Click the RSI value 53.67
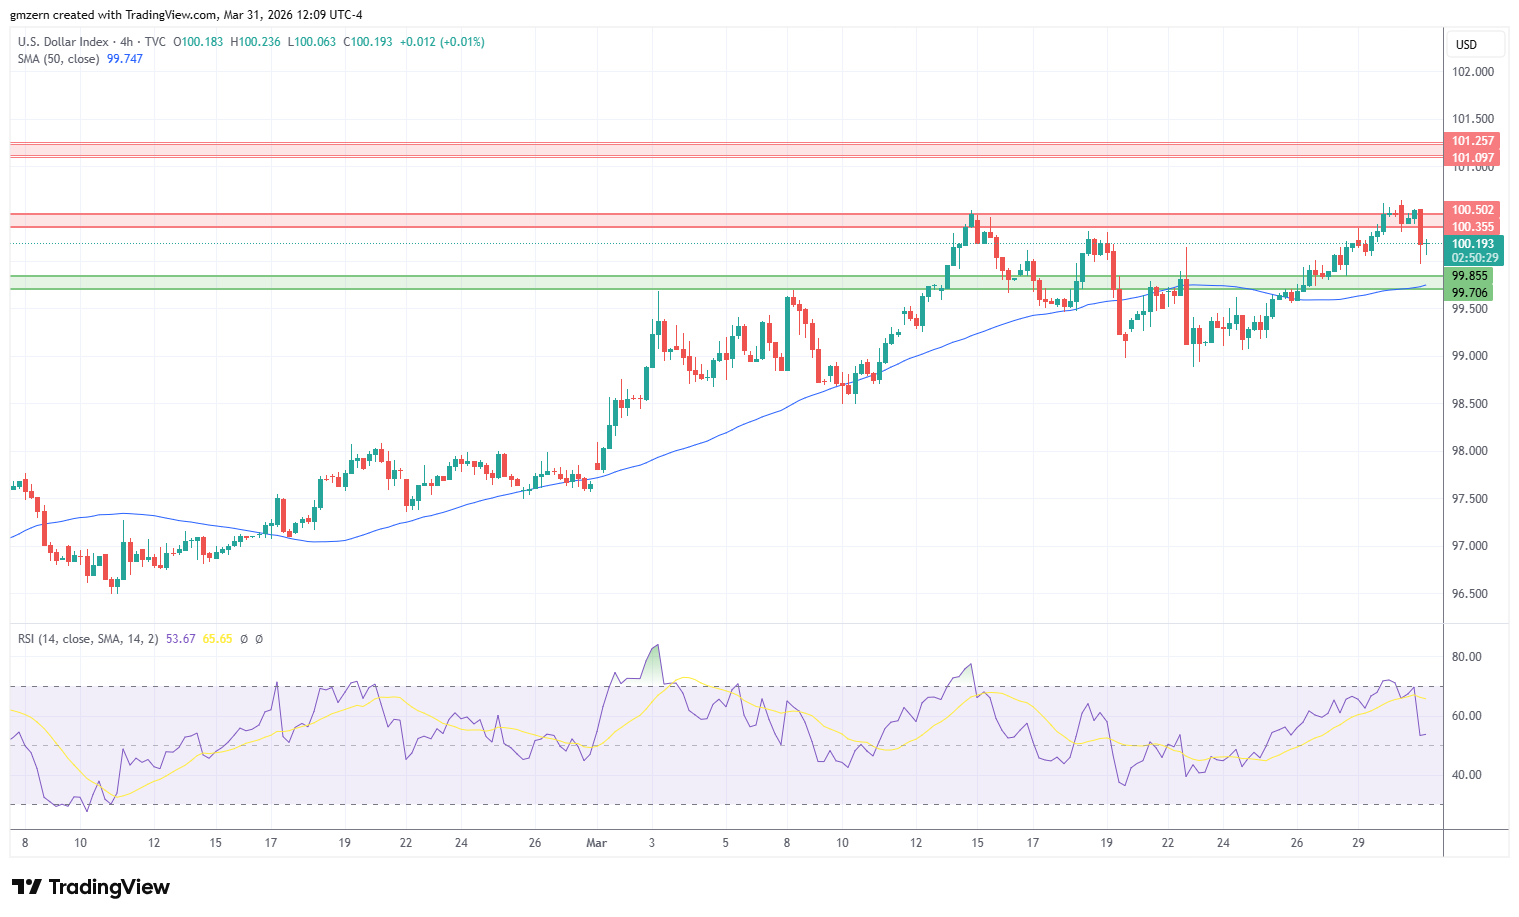 [181, 639]
